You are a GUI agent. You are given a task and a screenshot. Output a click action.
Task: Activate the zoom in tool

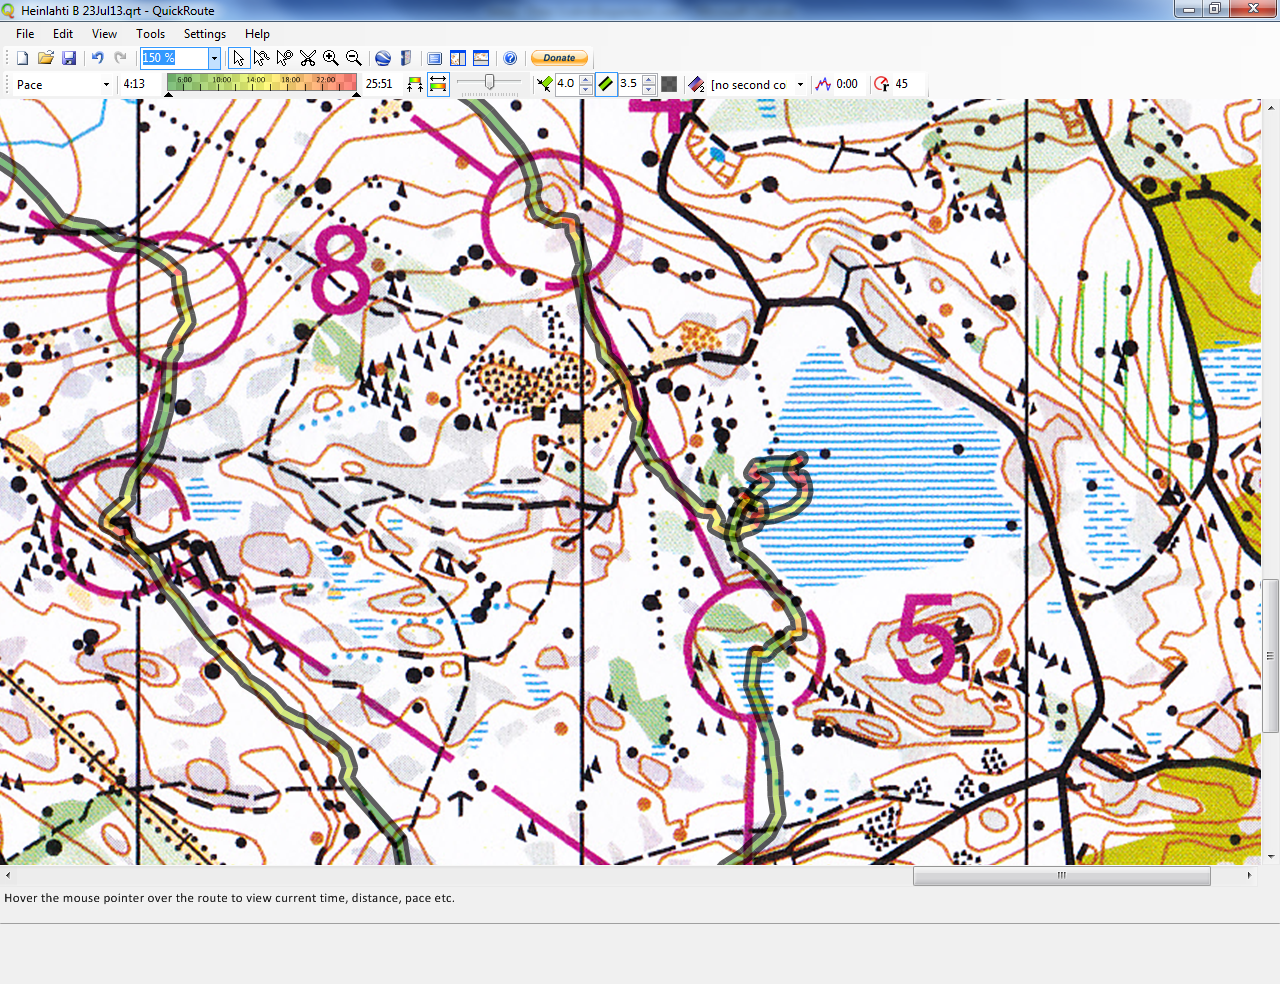pyautogui.click(x=331, y=58)
